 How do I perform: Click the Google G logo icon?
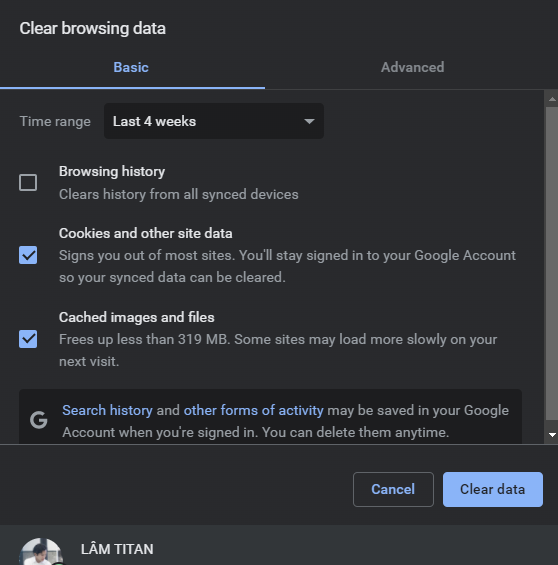click(39, 420)
